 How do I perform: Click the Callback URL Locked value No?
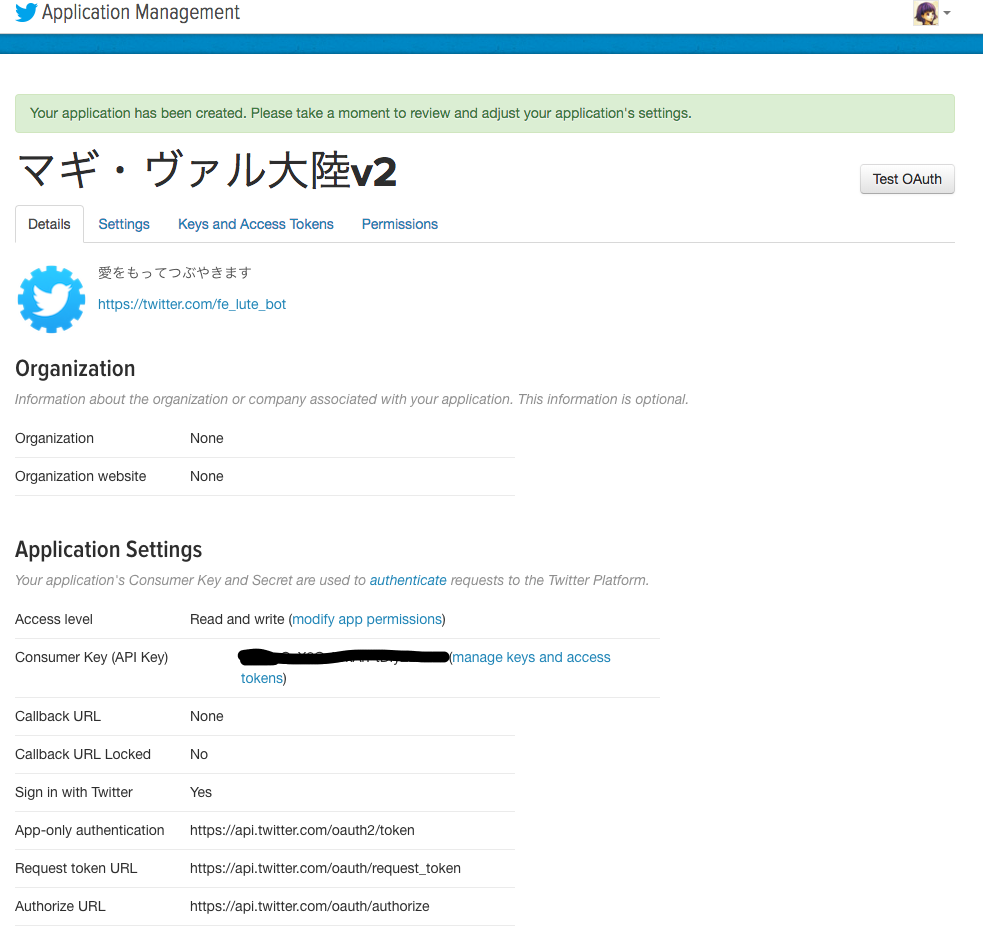pos(199,754)
